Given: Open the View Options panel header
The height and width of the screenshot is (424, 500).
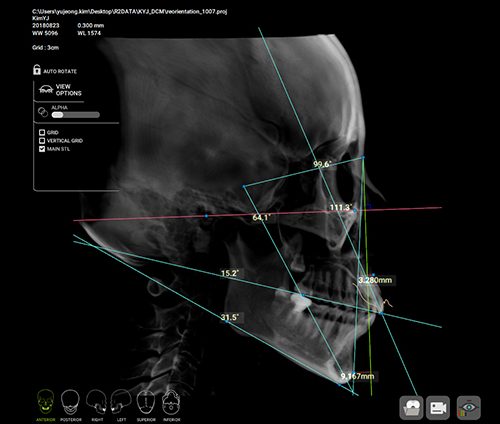Looking at the screenshot, I should (x=60, y=90).
